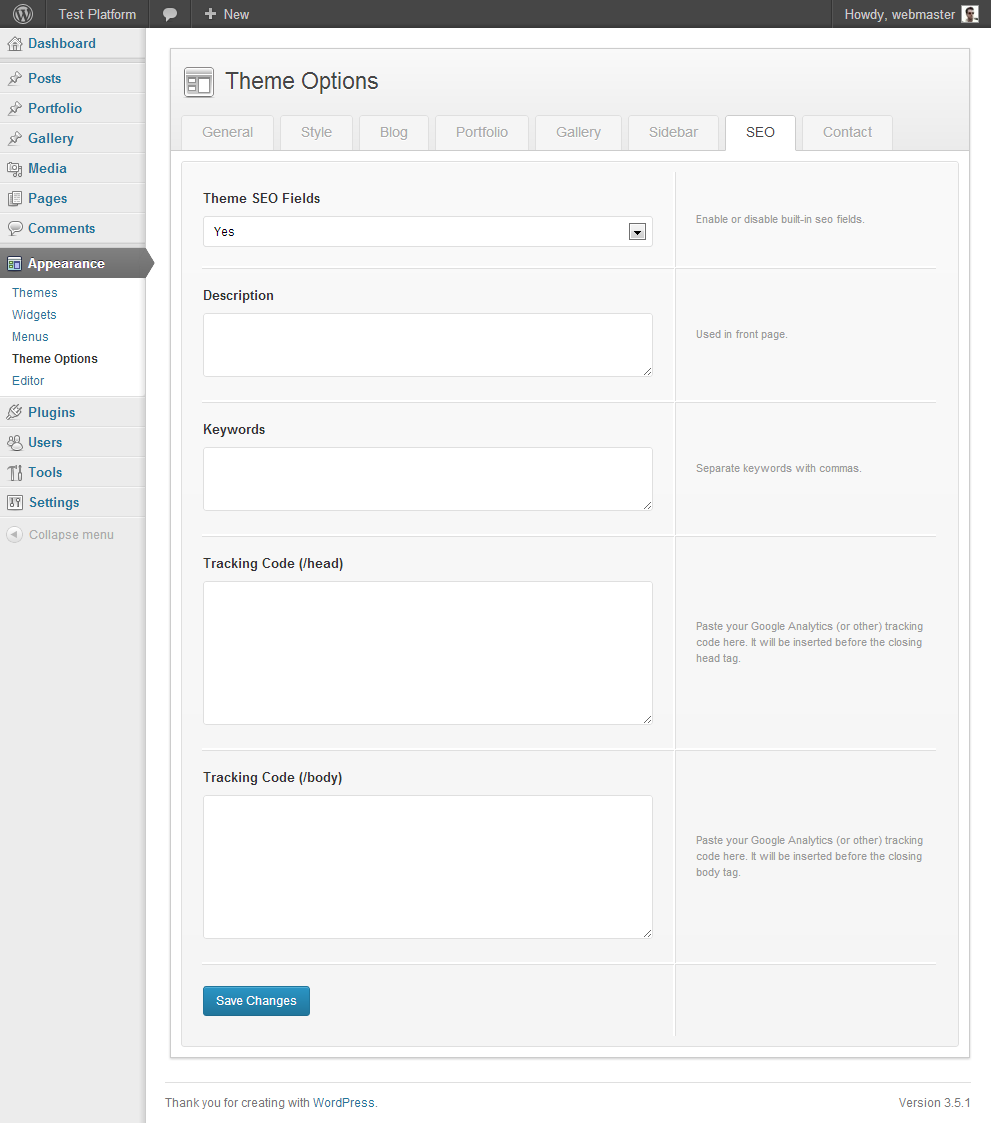991x1123 pixels.
Task: Collapse the admin sidebar menu
Action: 60,535
